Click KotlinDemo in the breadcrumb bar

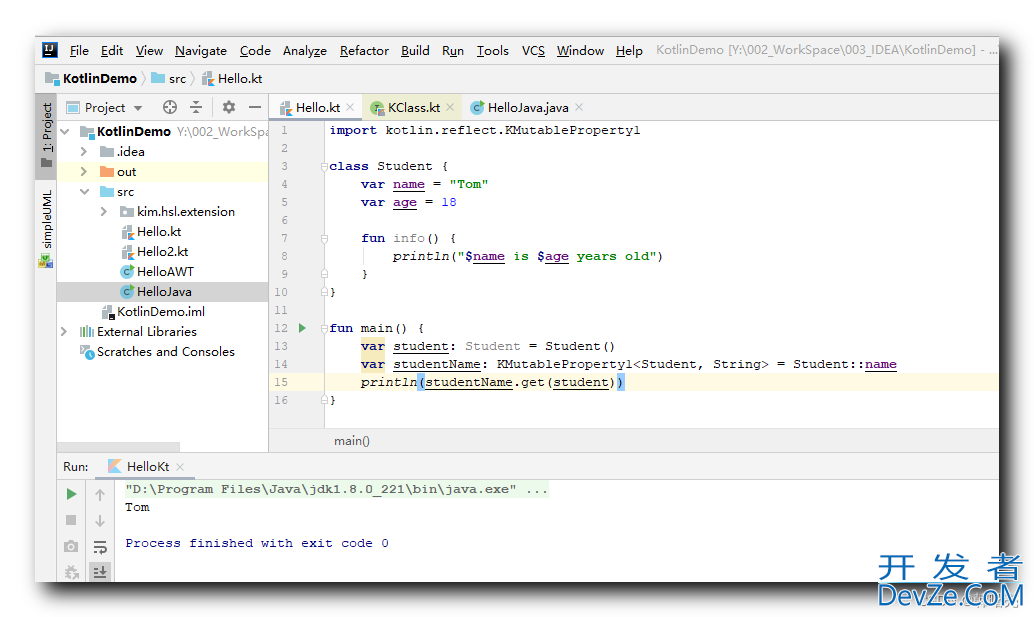(92, 78)
